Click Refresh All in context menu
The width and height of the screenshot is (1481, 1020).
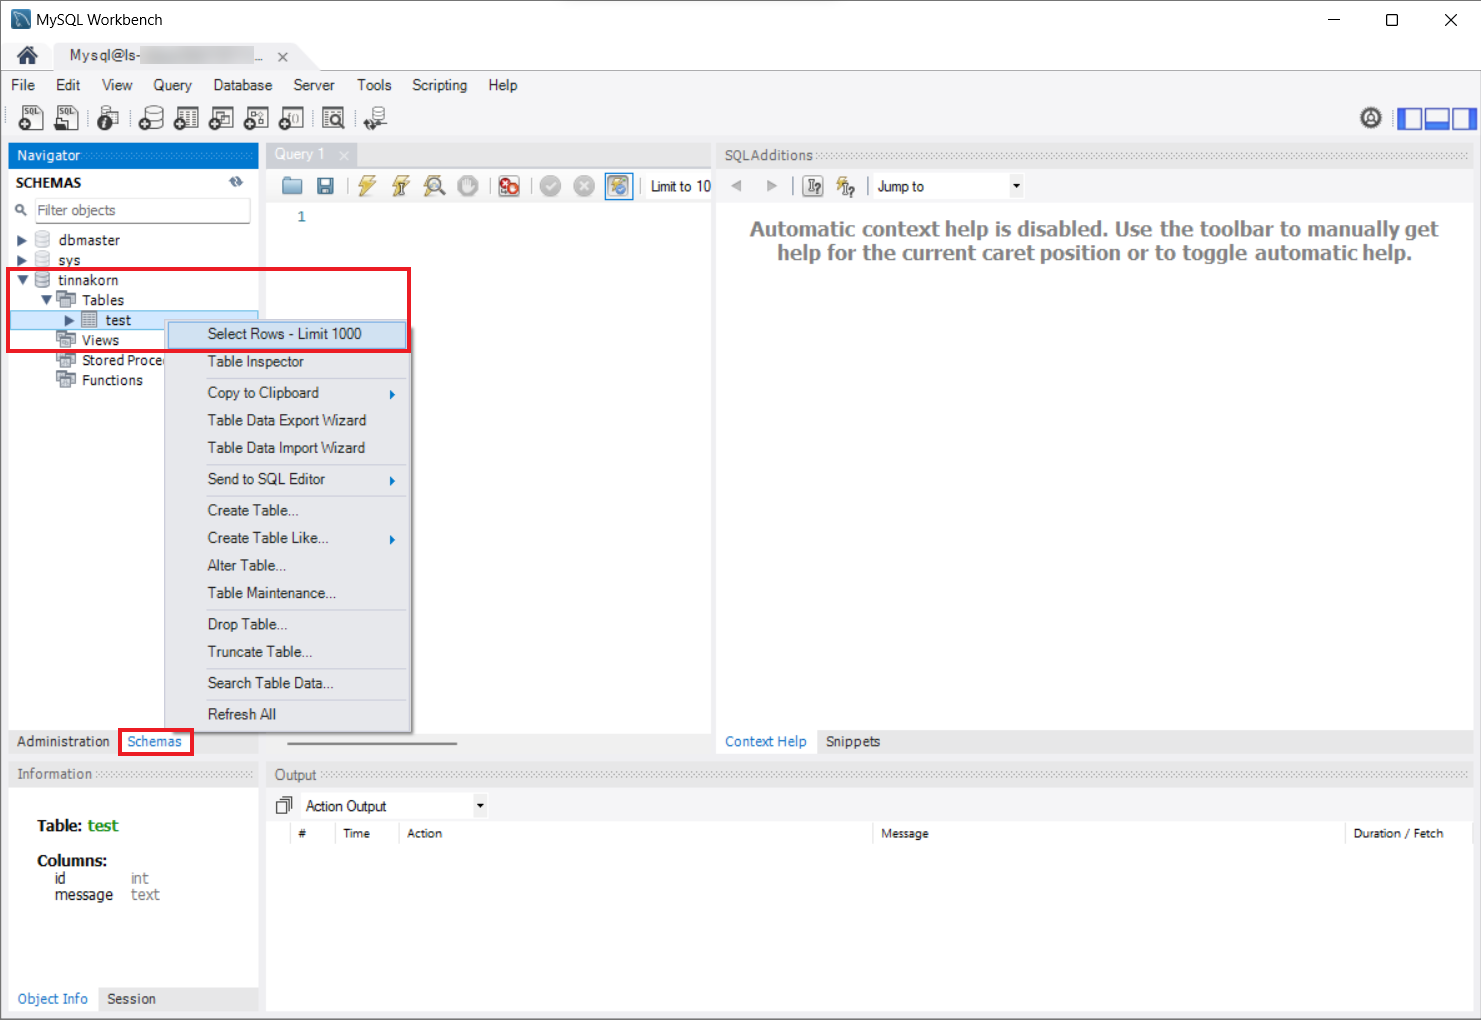coord(288,714)
